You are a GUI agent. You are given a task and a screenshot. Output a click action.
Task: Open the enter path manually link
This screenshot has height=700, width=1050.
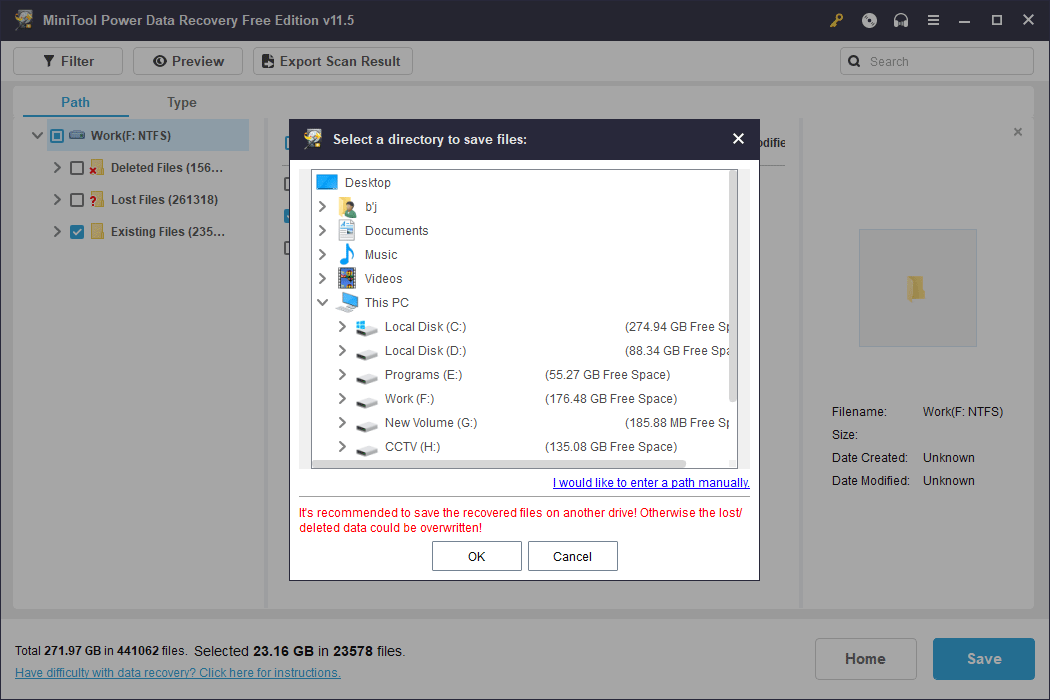click(650, 482)
